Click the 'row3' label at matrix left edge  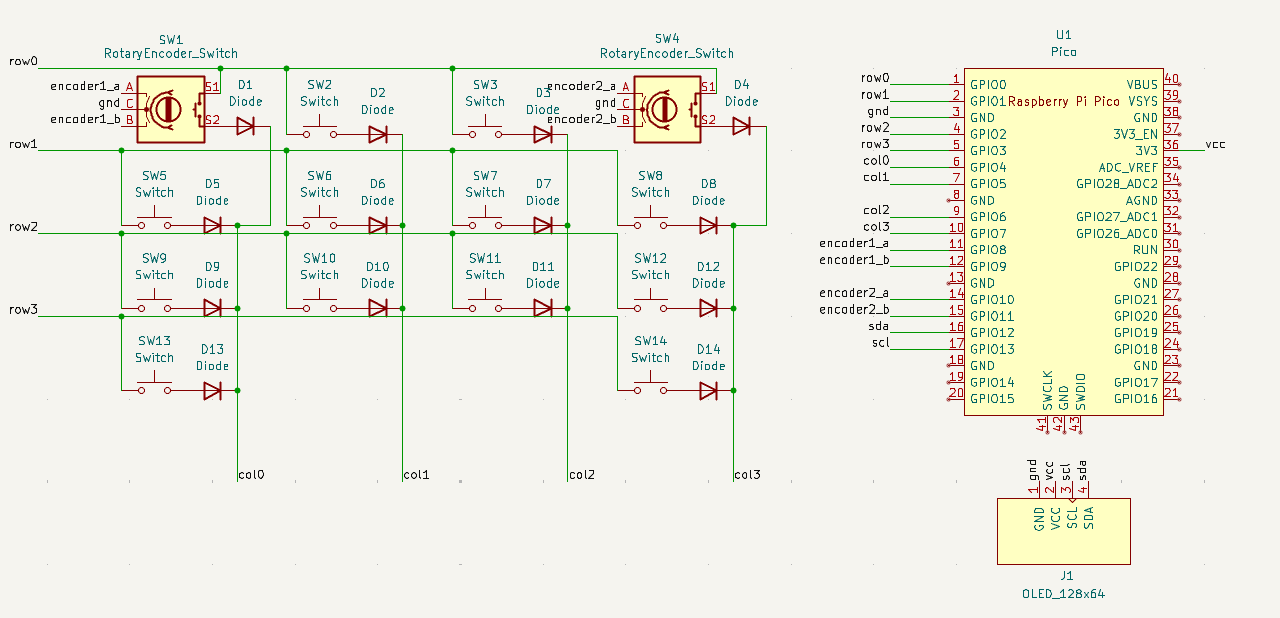coord(23,309)
